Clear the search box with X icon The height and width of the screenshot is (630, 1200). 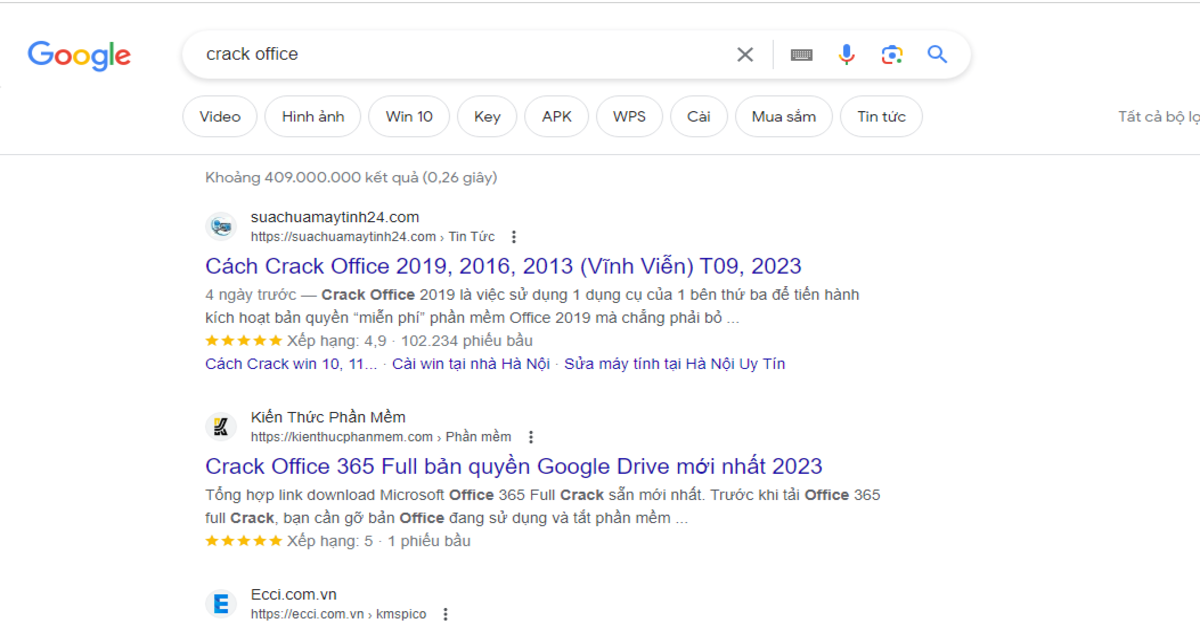(745, 55)
